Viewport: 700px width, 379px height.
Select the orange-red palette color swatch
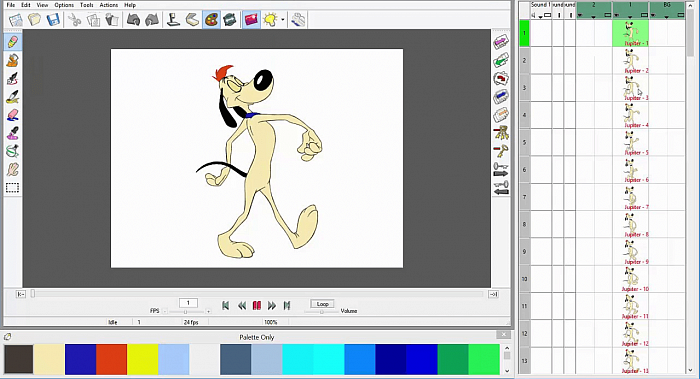point(112,359)
